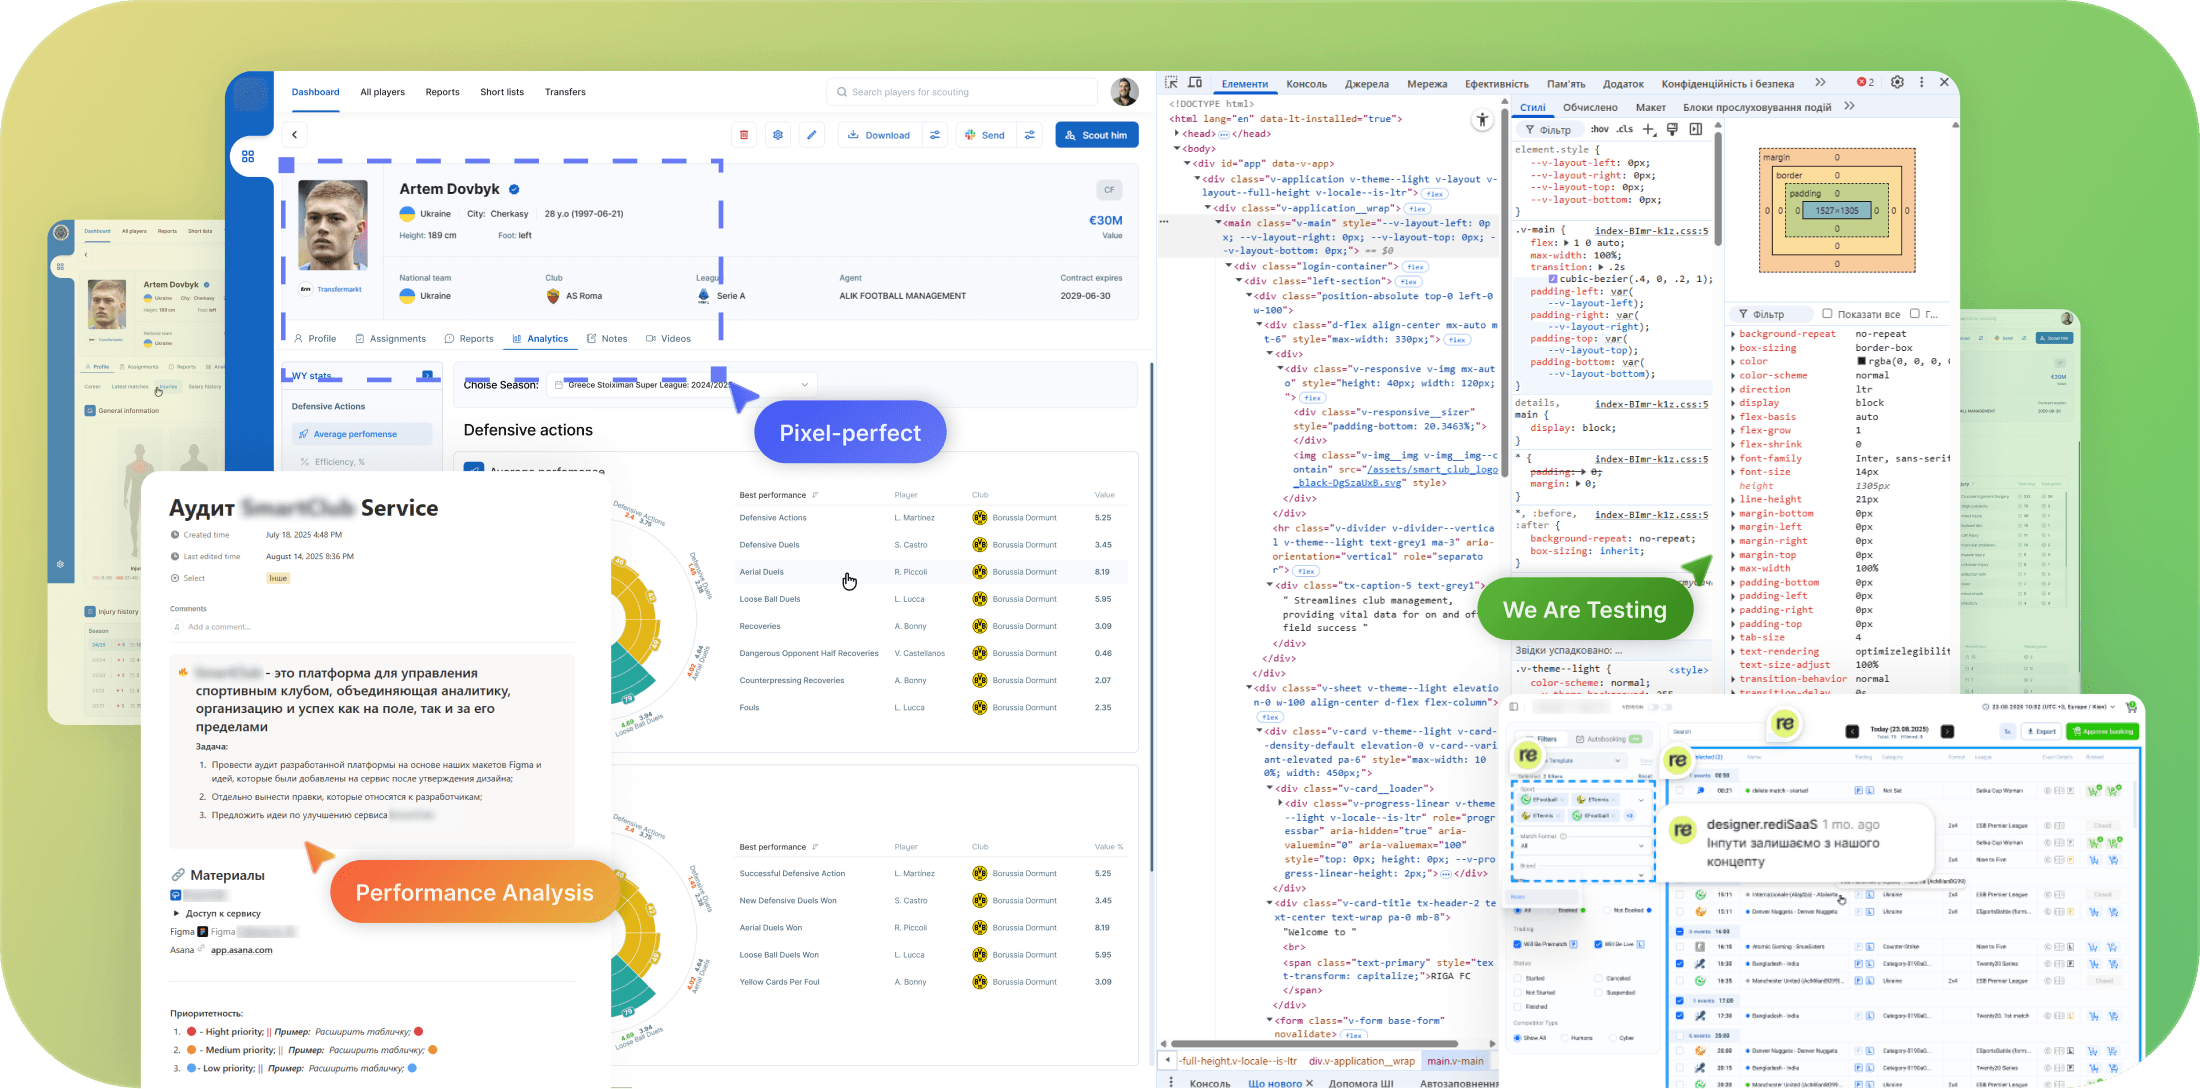Check the 'Показати все' checkbox
Screen dimensions: 2200x1089
point(1827,314)
